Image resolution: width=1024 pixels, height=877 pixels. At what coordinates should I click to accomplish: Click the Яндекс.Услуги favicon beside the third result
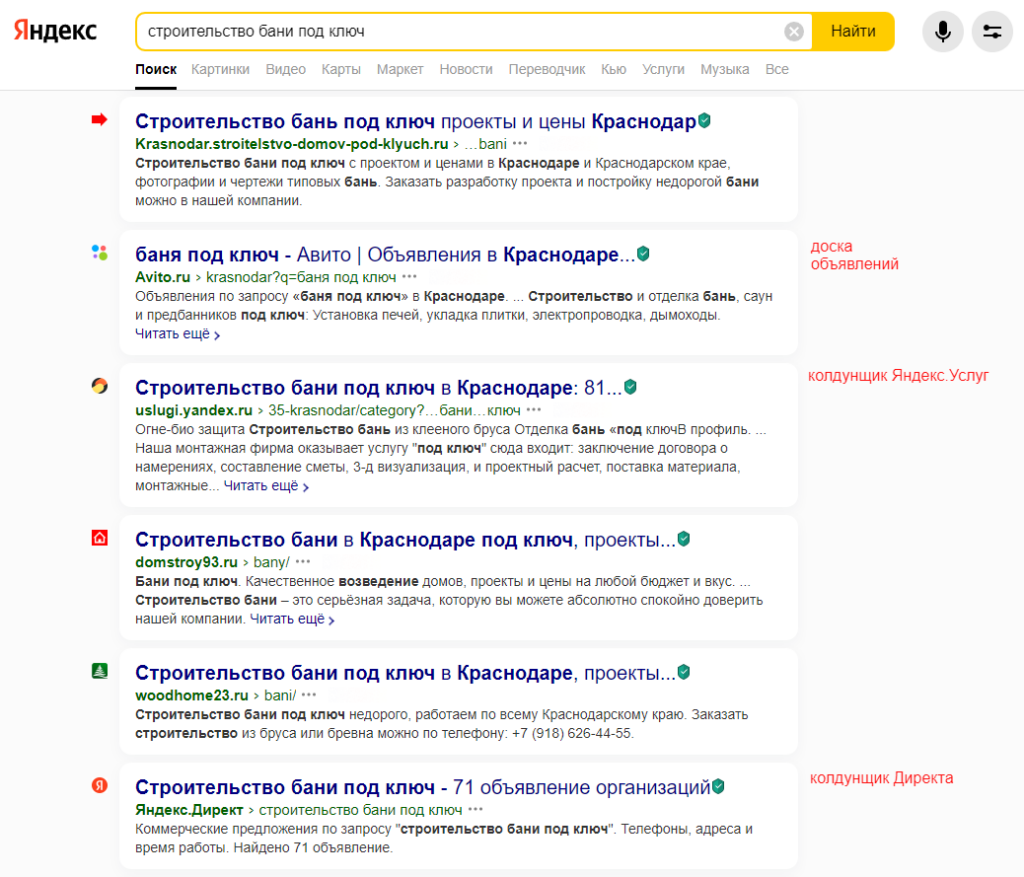point(99,386)
